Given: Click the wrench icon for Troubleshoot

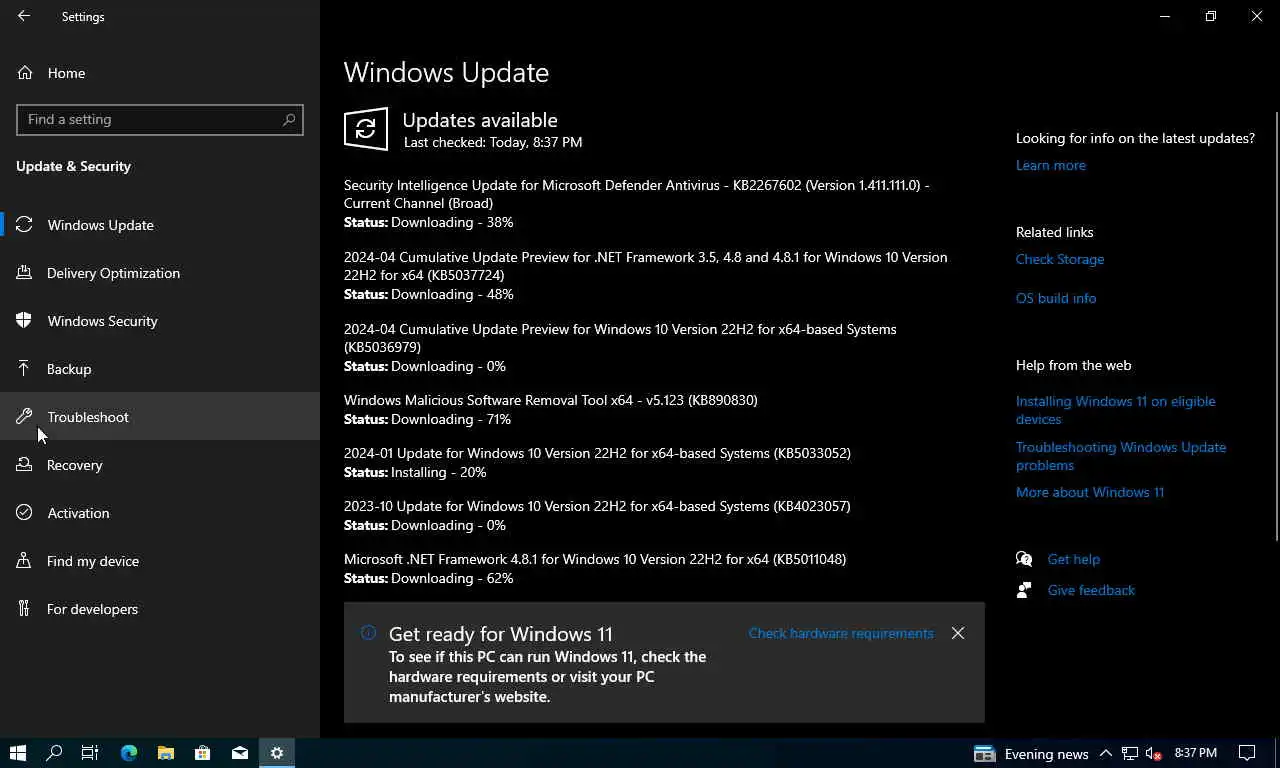Looking at the screenshot, I should coord(24,417).
